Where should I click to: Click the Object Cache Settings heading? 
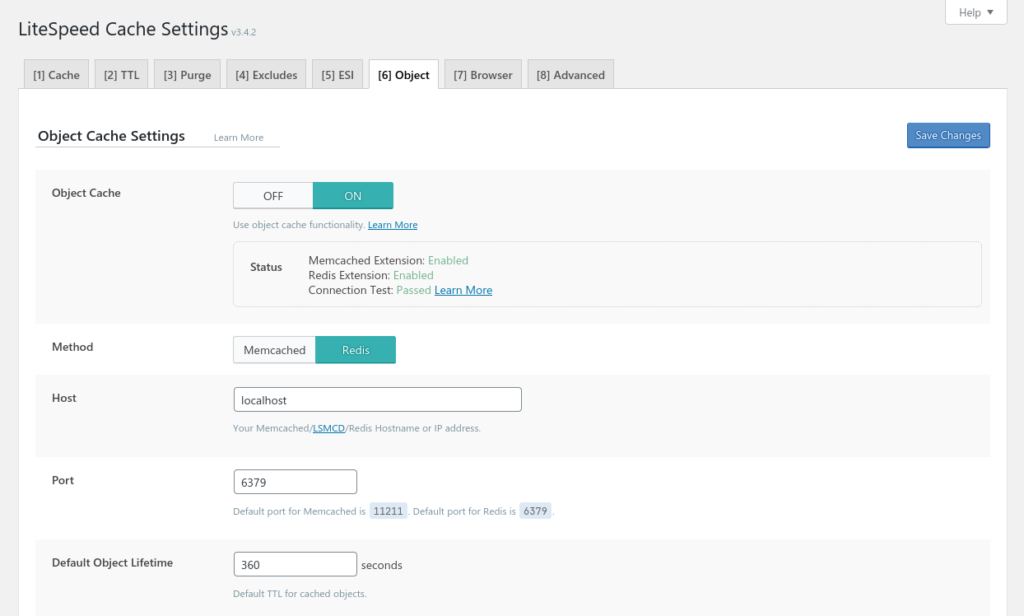(x=111, y=136)
